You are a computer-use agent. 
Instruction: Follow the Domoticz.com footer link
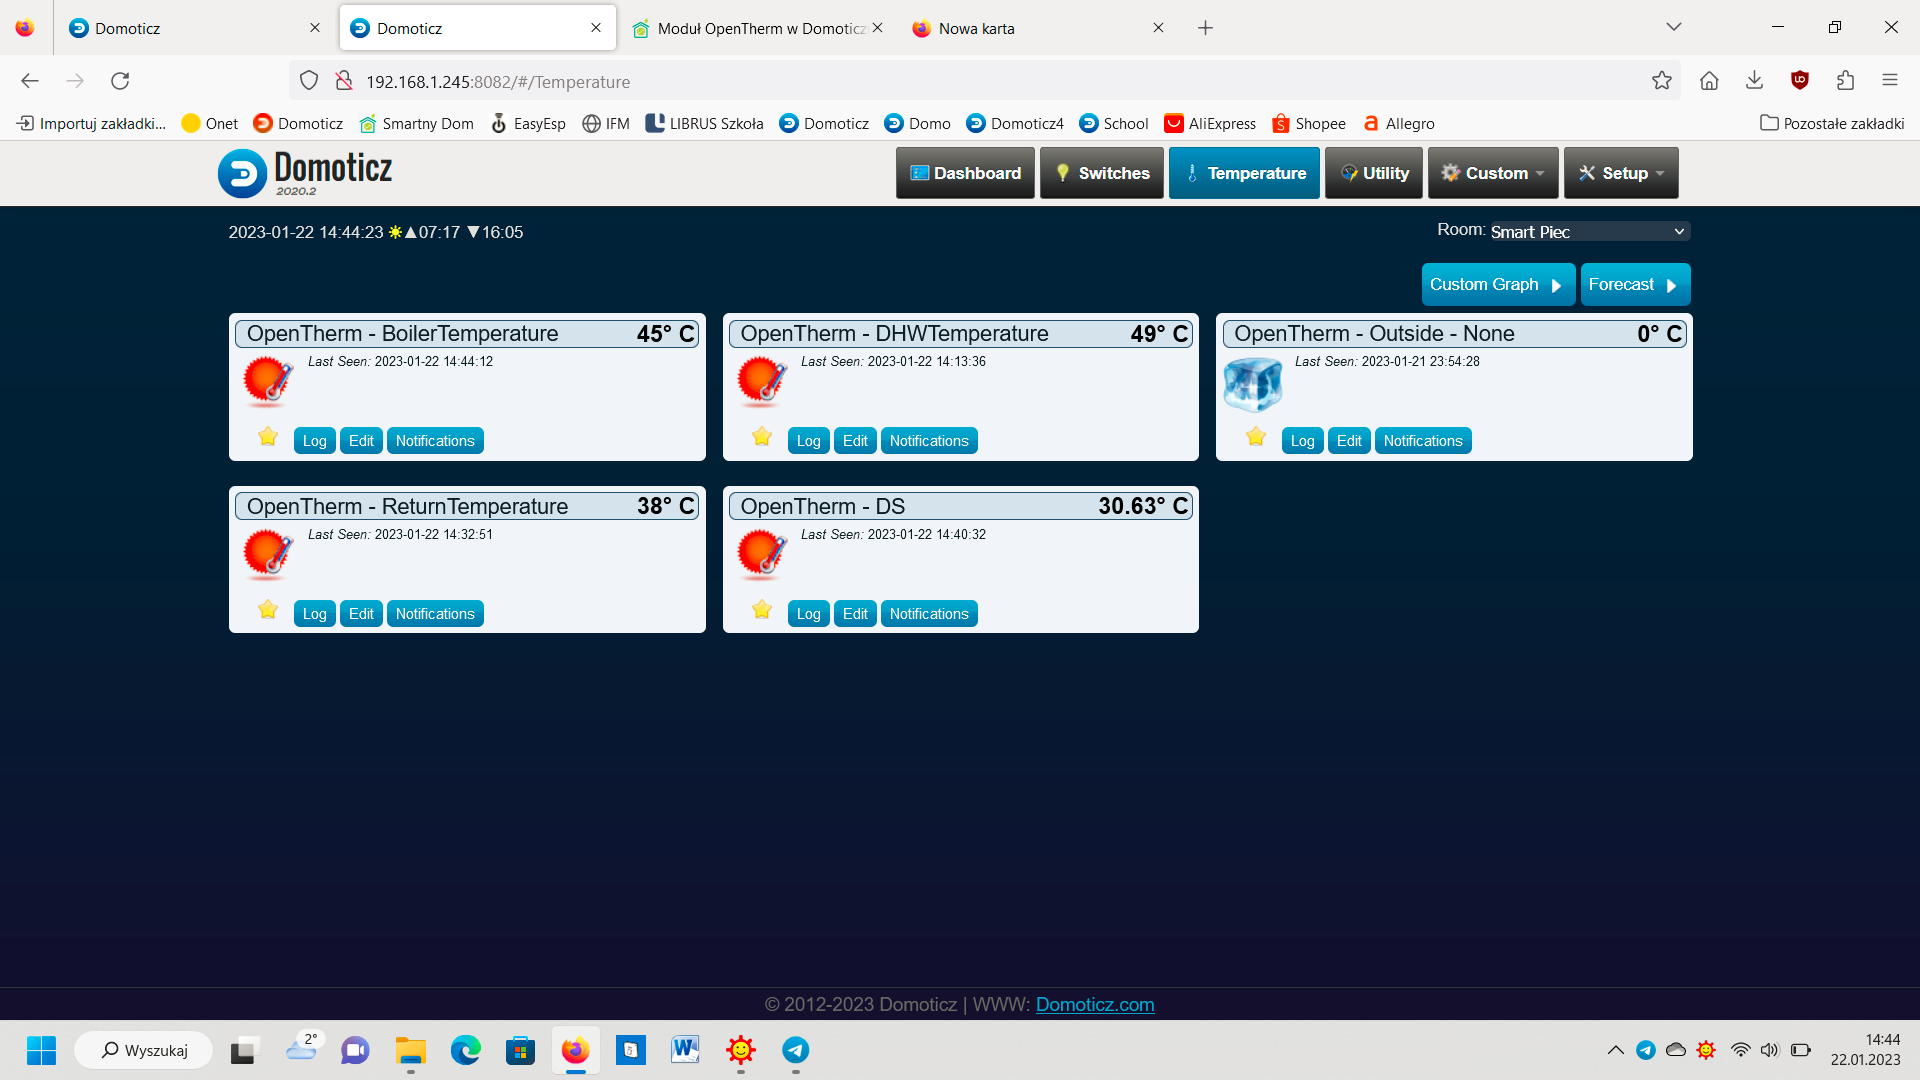coord(1095,1005)
